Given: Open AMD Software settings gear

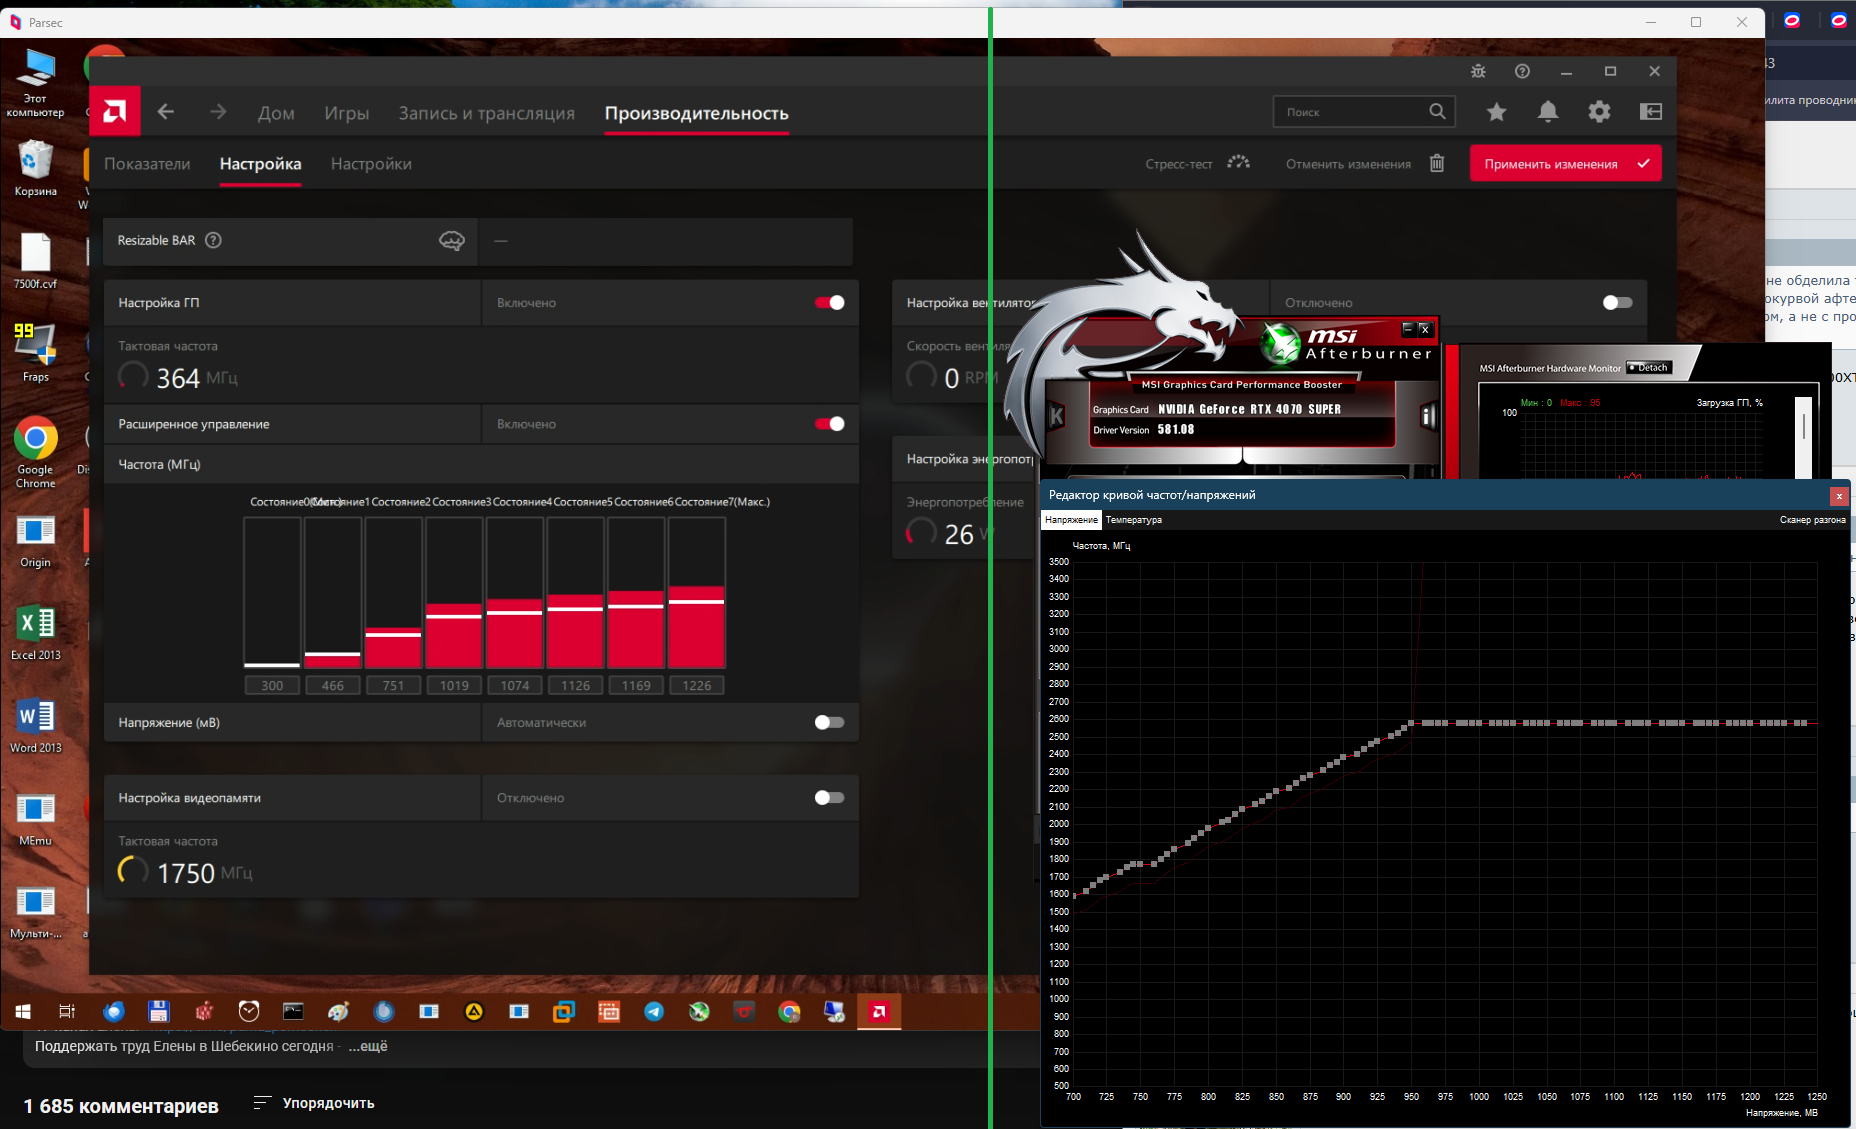Looking at the screenshot, I should pyautogui.click(x=1599, y=112).
